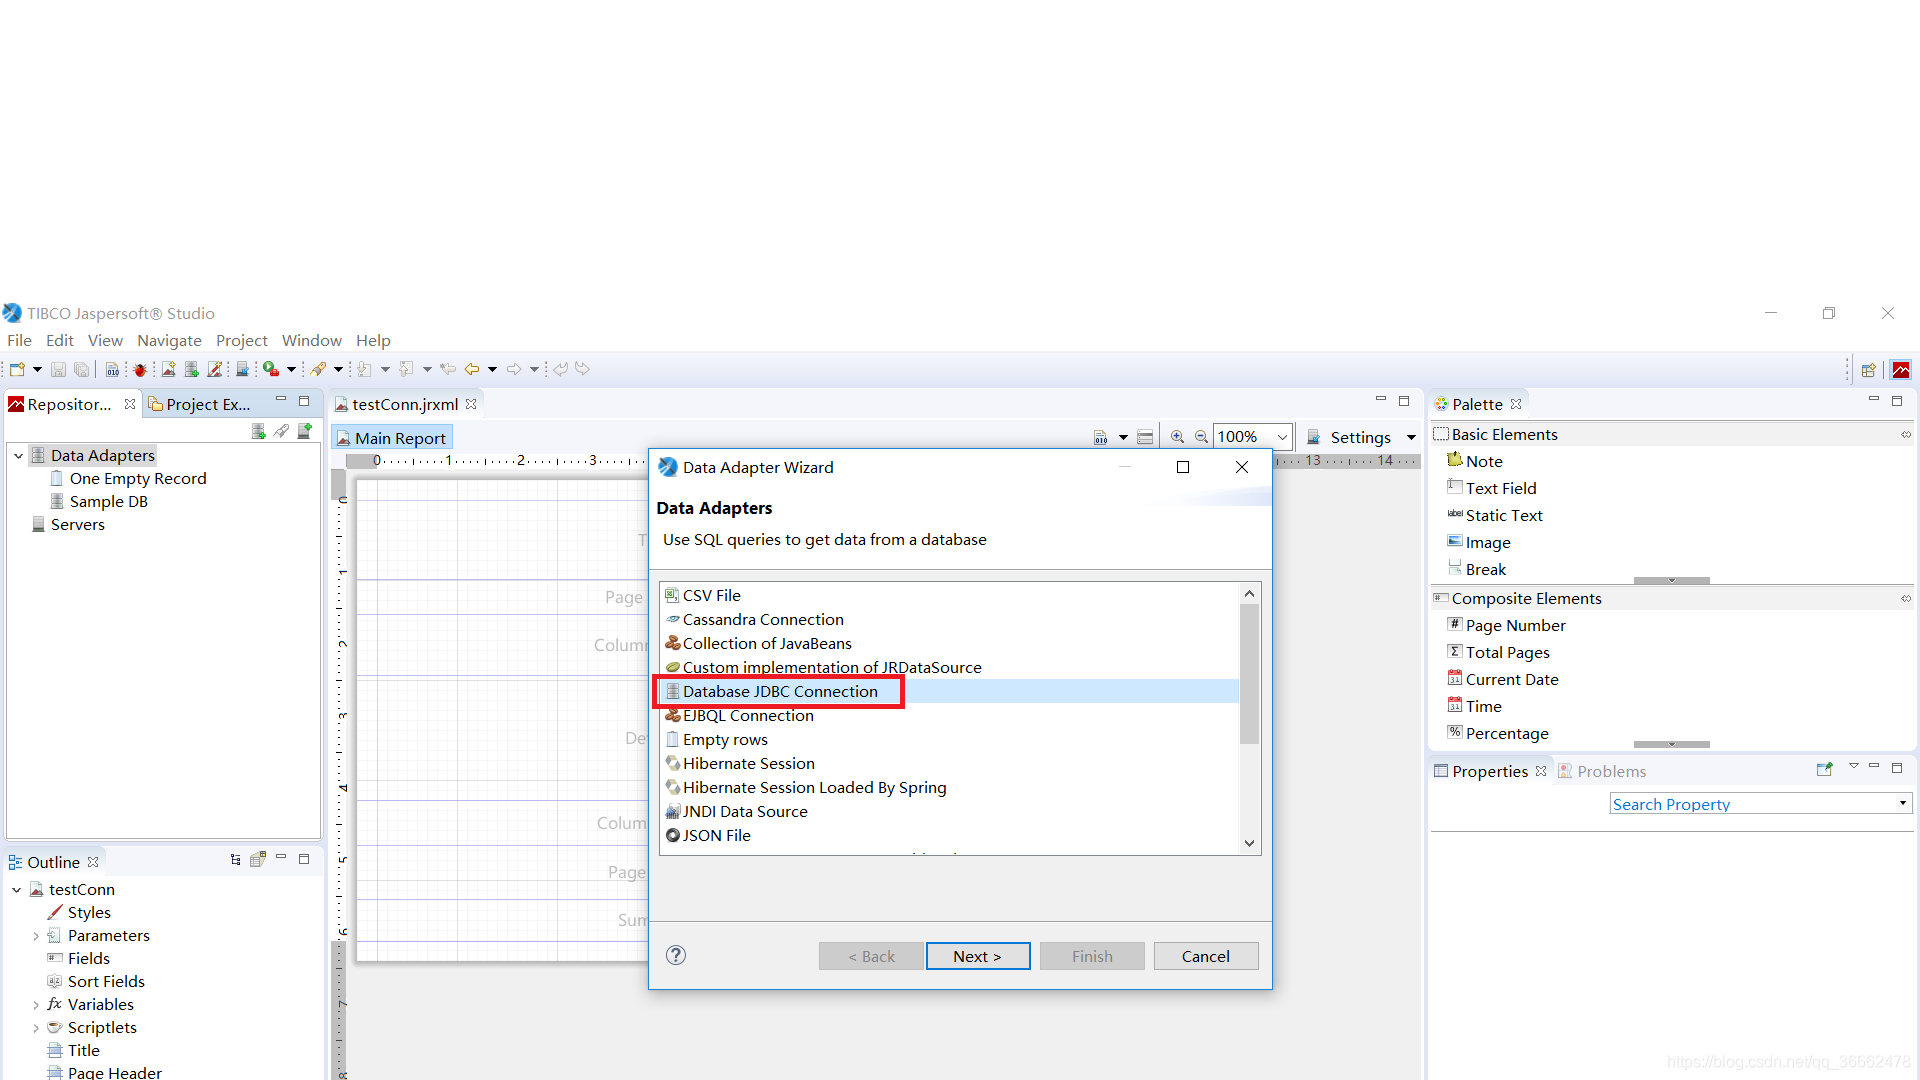The image size is (1920, 1080).
Task: Select the Time palette element
Action: (1474, 706)
